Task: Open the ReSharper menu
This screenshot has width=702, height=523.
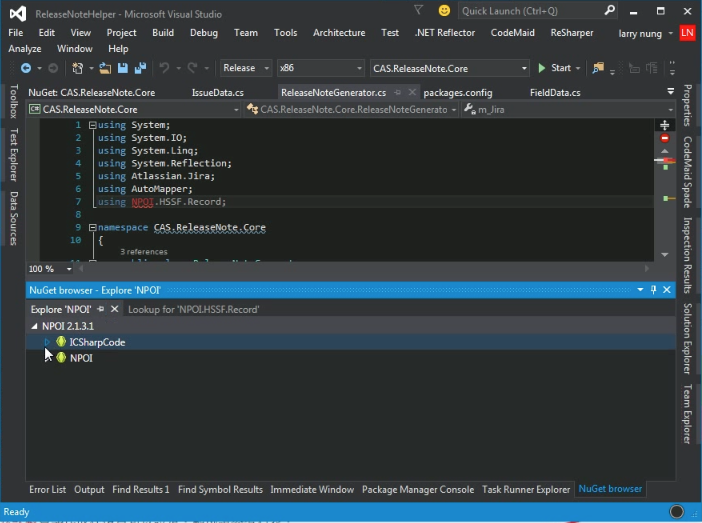Action: pos(572,33)
